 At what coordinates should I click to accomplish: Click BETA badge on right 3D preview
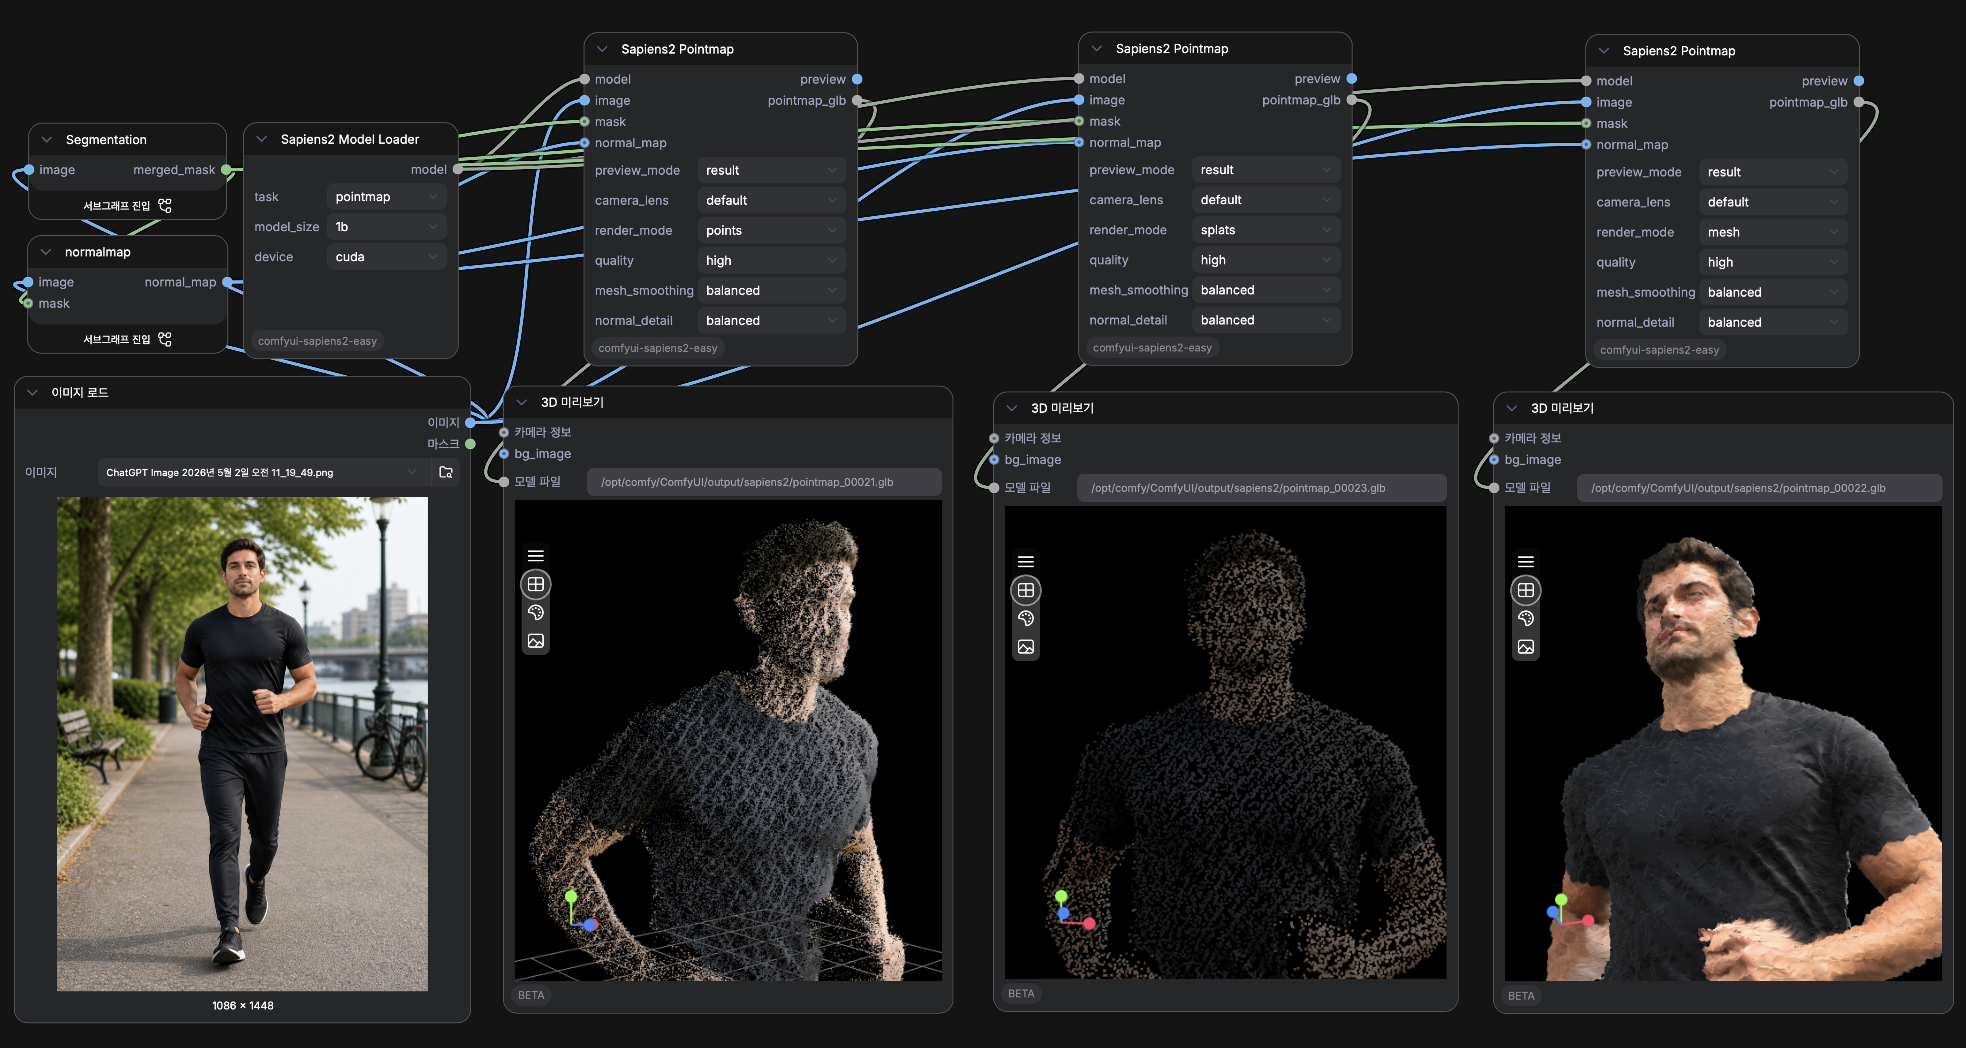(1521, 996)
